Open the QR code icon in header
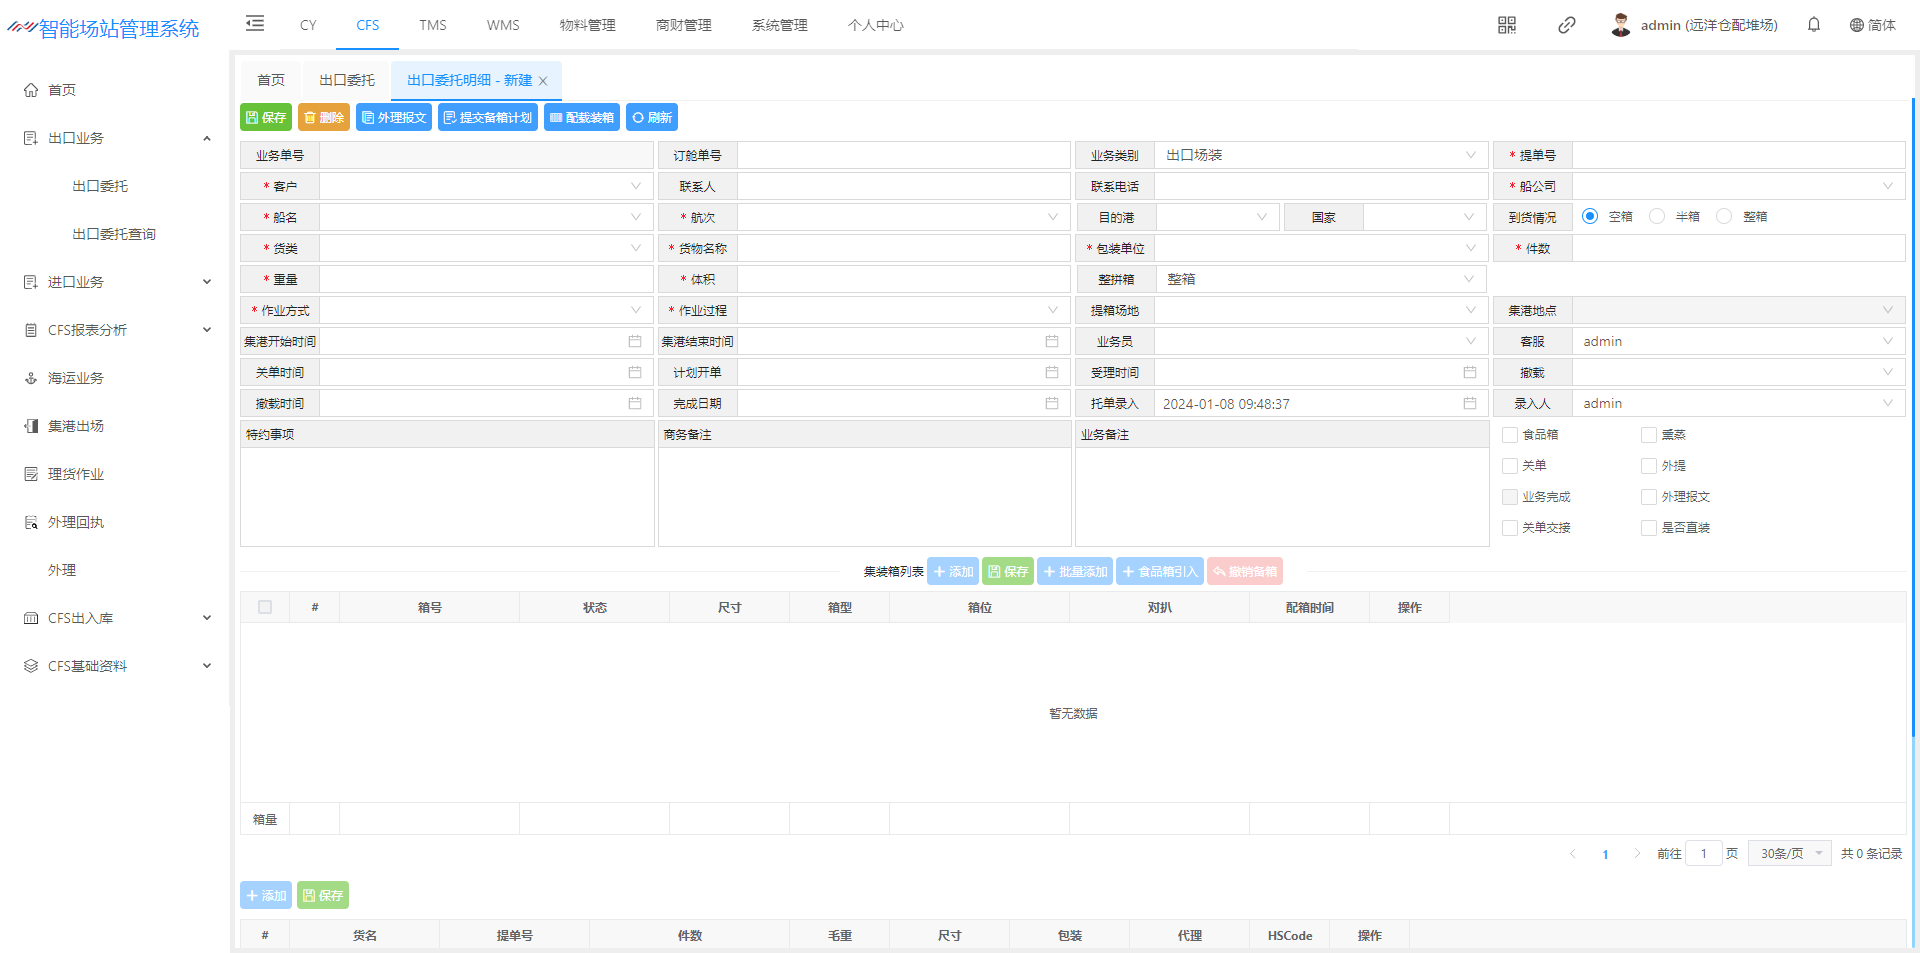1920x953 pixels. (x=1506, y=25)
